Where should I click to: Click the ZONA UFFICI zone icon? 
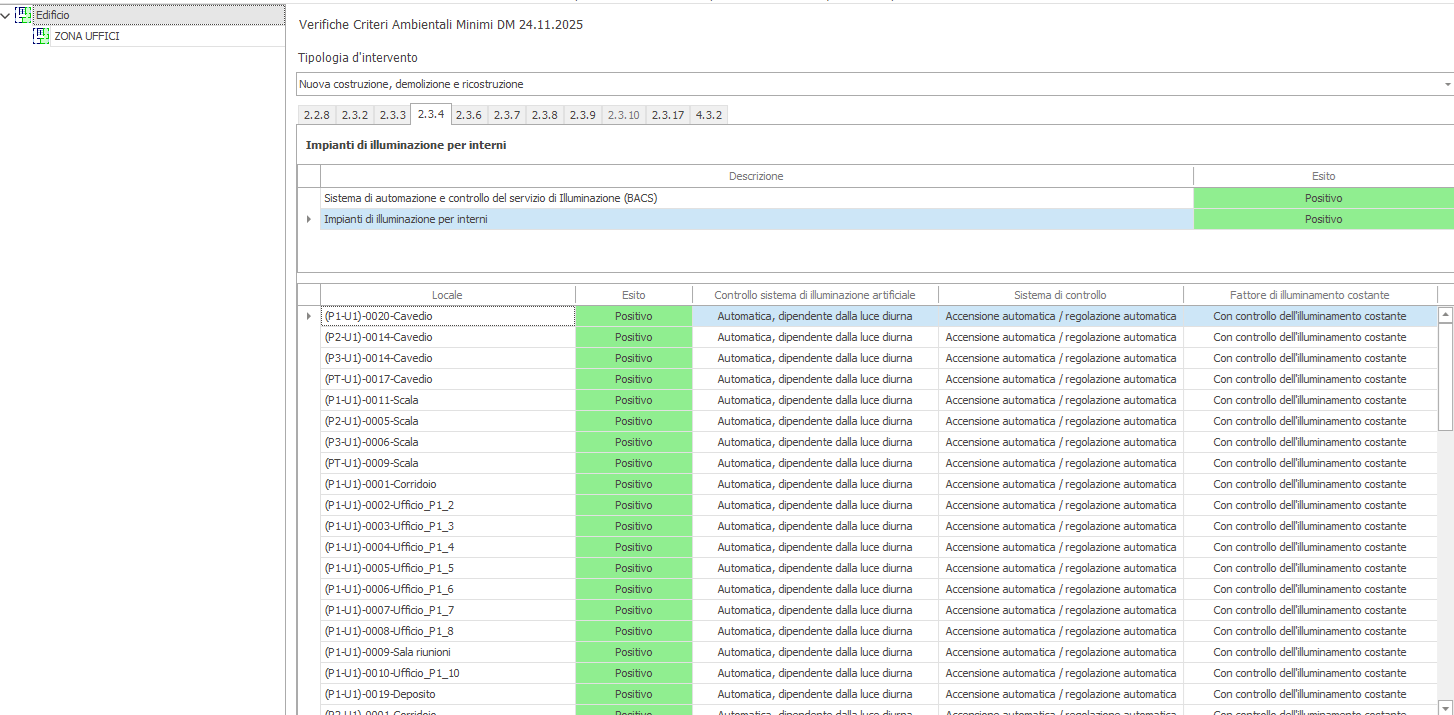click(x=41, y=36)
